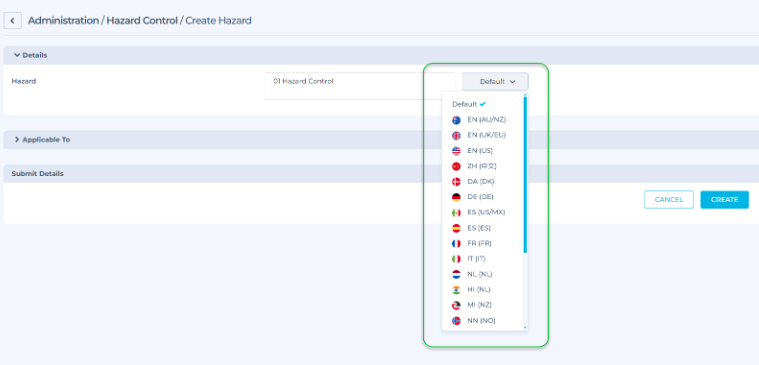Select NN (NO) Norwegian option
759x365 pixels.
(x=483, y=320)
